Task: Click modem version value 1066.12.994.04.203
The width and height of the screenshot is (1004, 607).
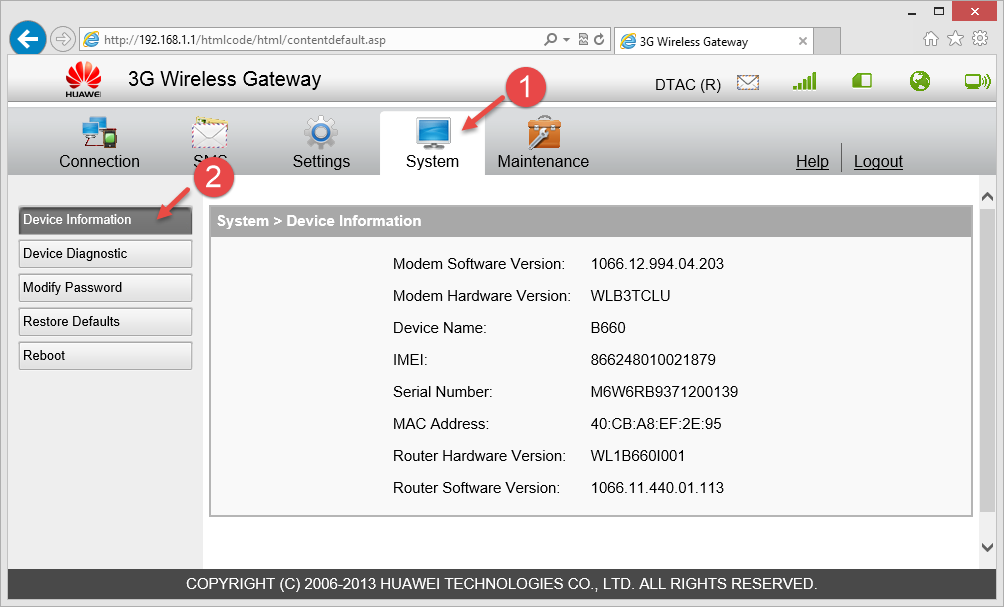Action: (657, 264)
